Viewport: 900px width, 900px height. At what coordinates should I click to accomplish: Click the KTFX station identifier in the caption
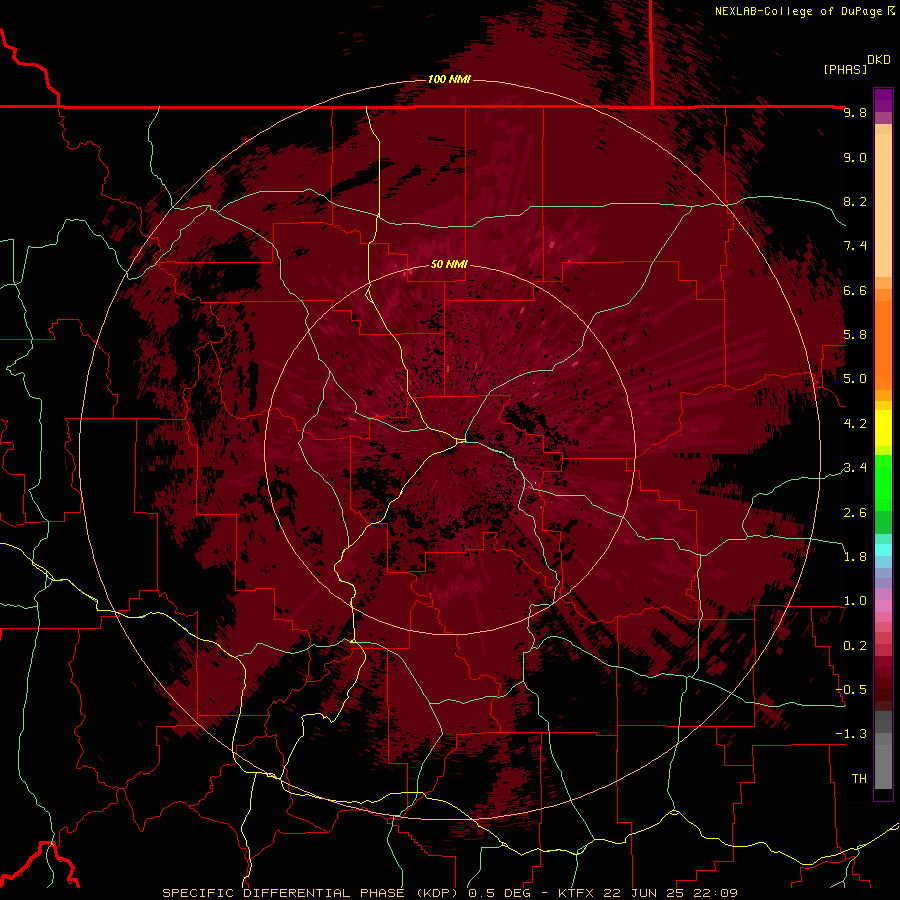[x=577, y=893]
